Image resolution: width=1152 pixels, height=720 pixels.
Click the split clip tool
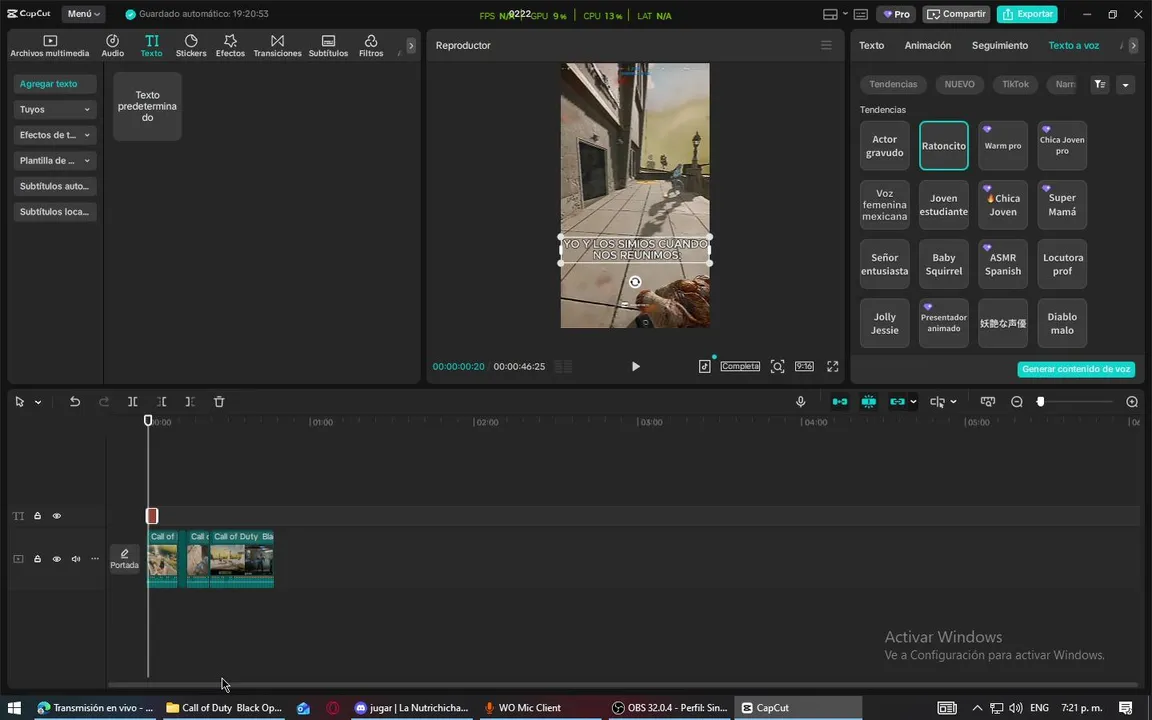coord(132,402)
